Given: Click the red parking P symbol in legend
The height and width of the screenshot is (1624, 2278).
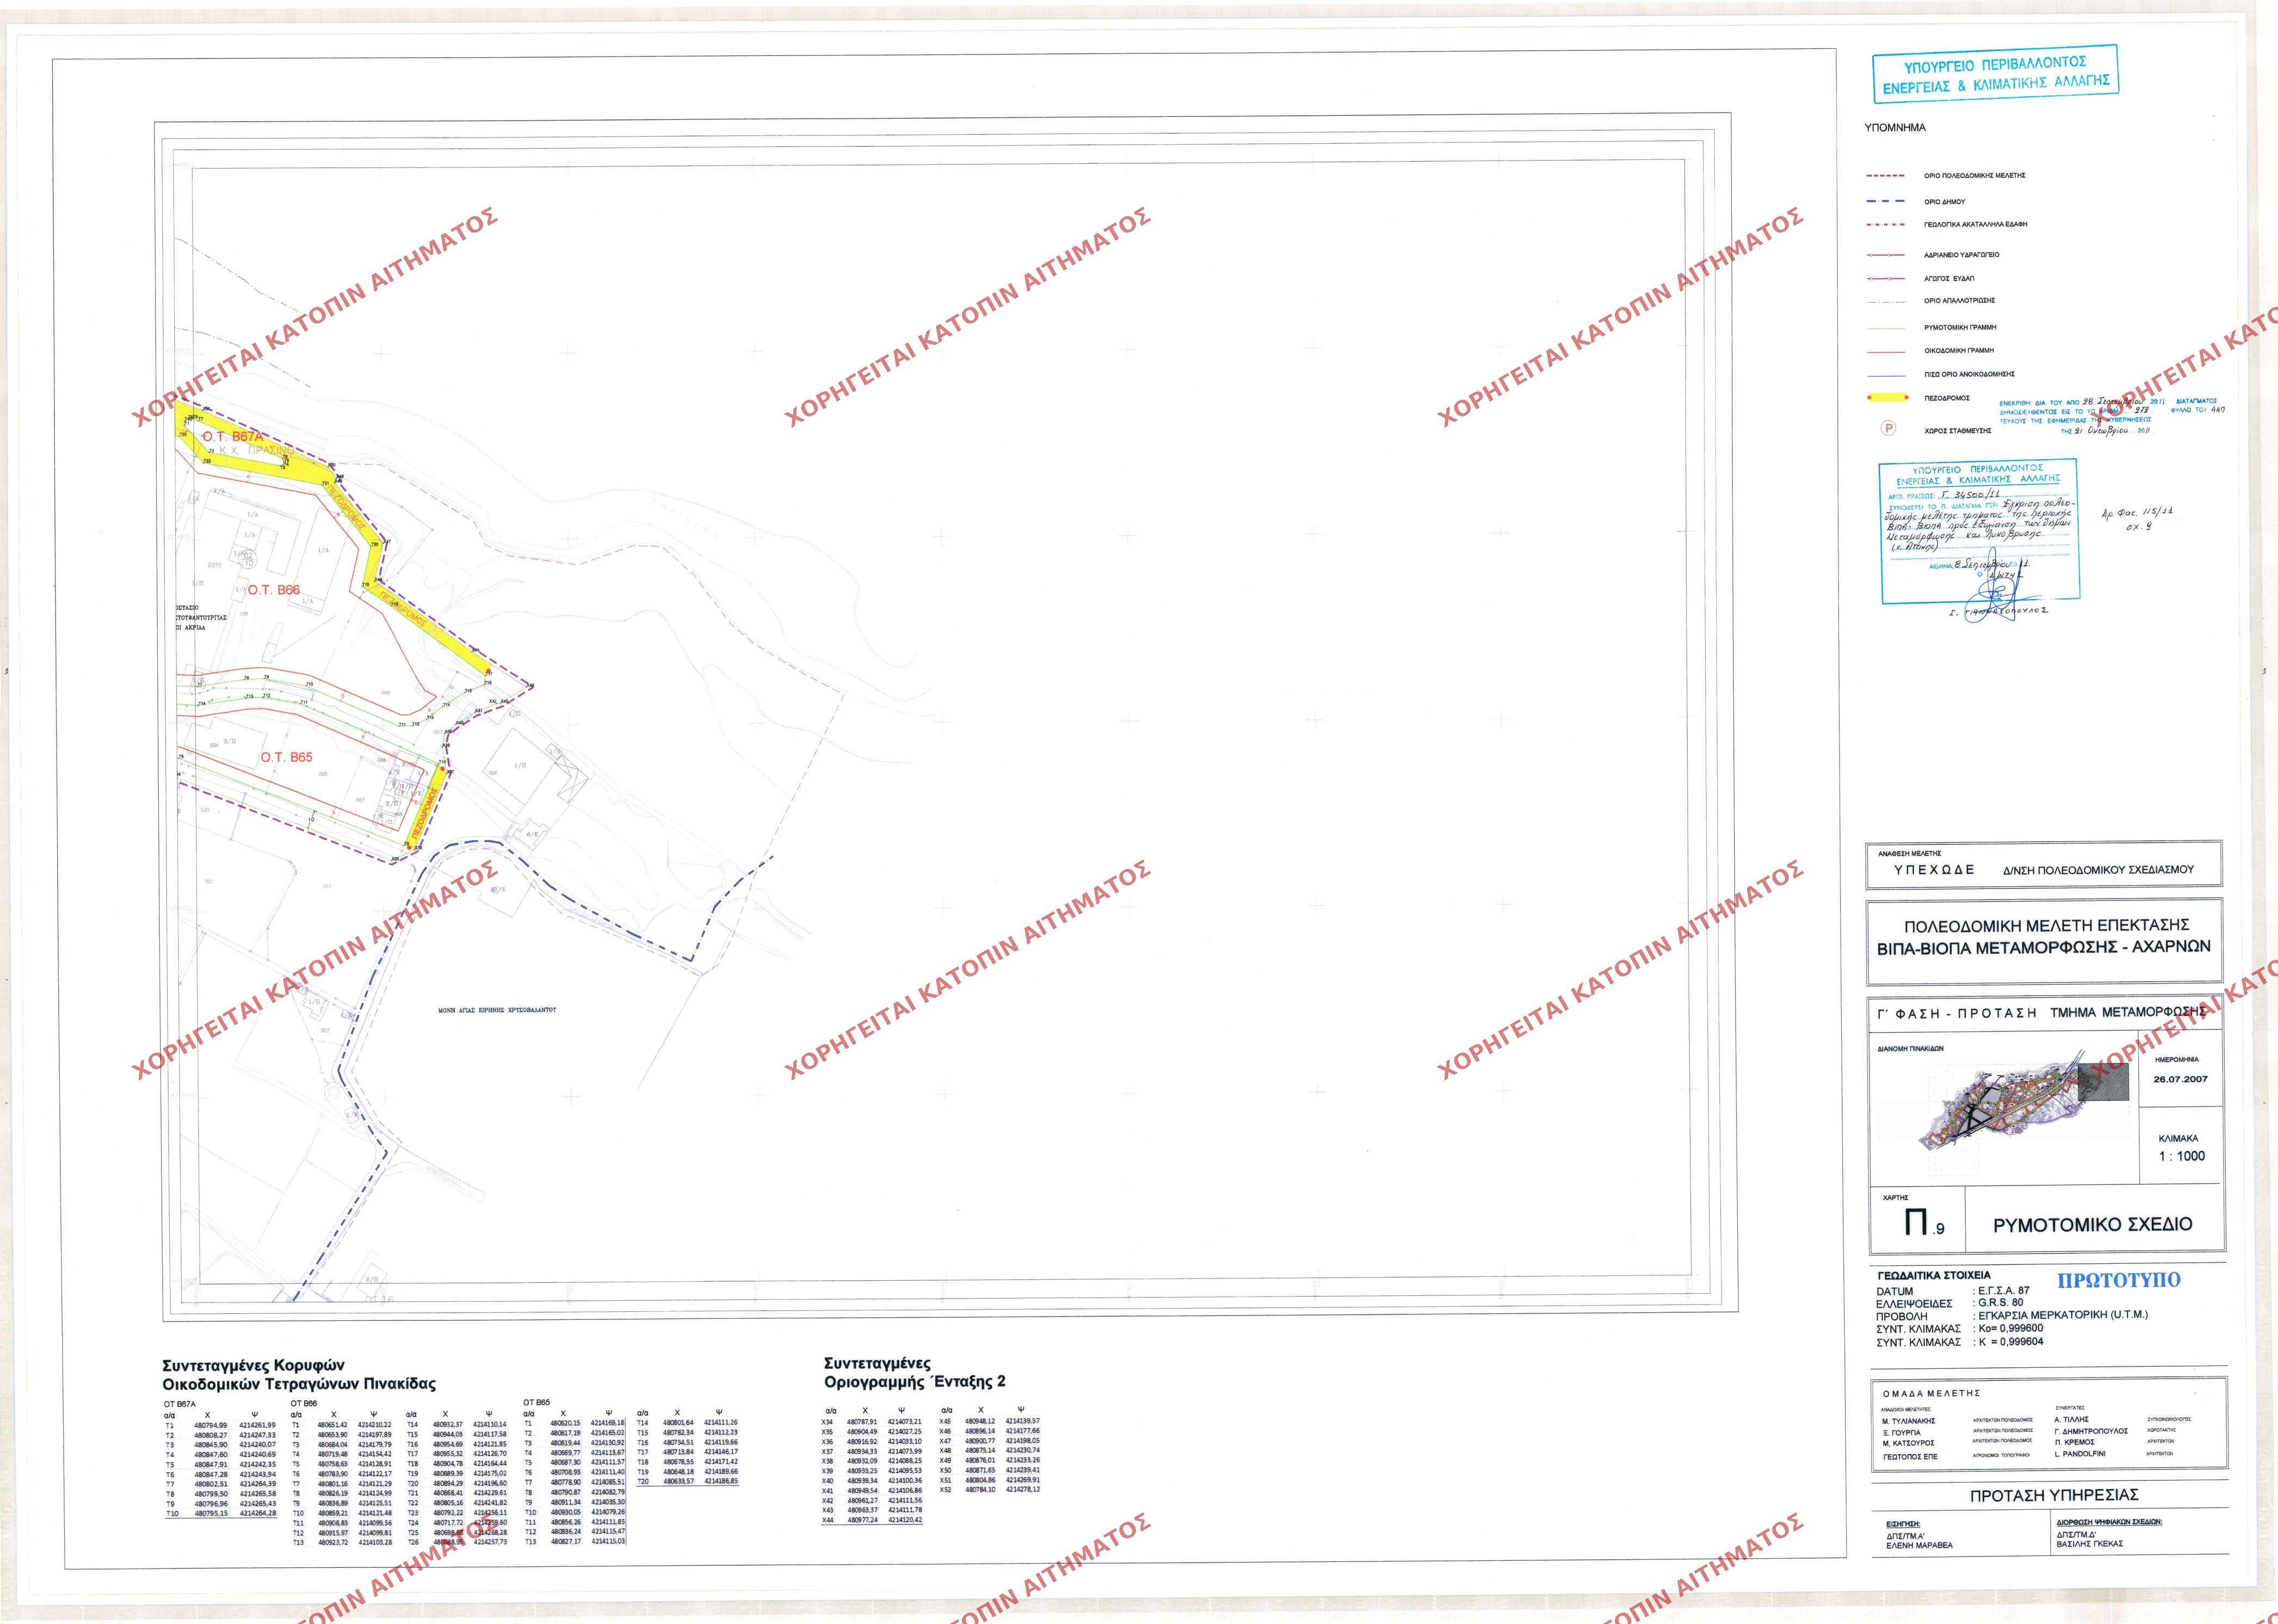Looking at the screenshot, I should [x=1889, y=429].
